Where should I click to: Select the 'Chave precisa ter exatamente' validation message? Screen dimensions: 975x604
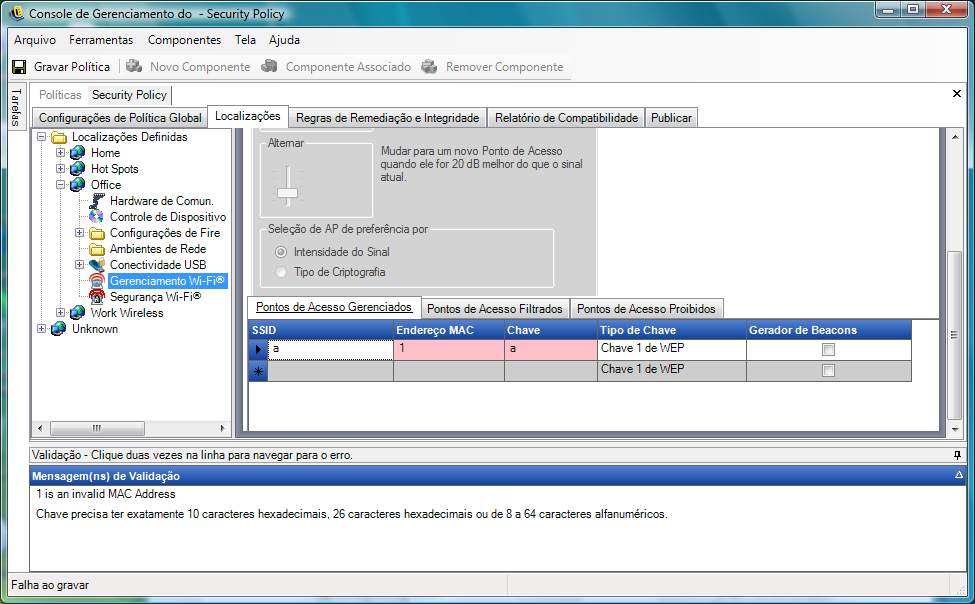[x=351, y=514]
